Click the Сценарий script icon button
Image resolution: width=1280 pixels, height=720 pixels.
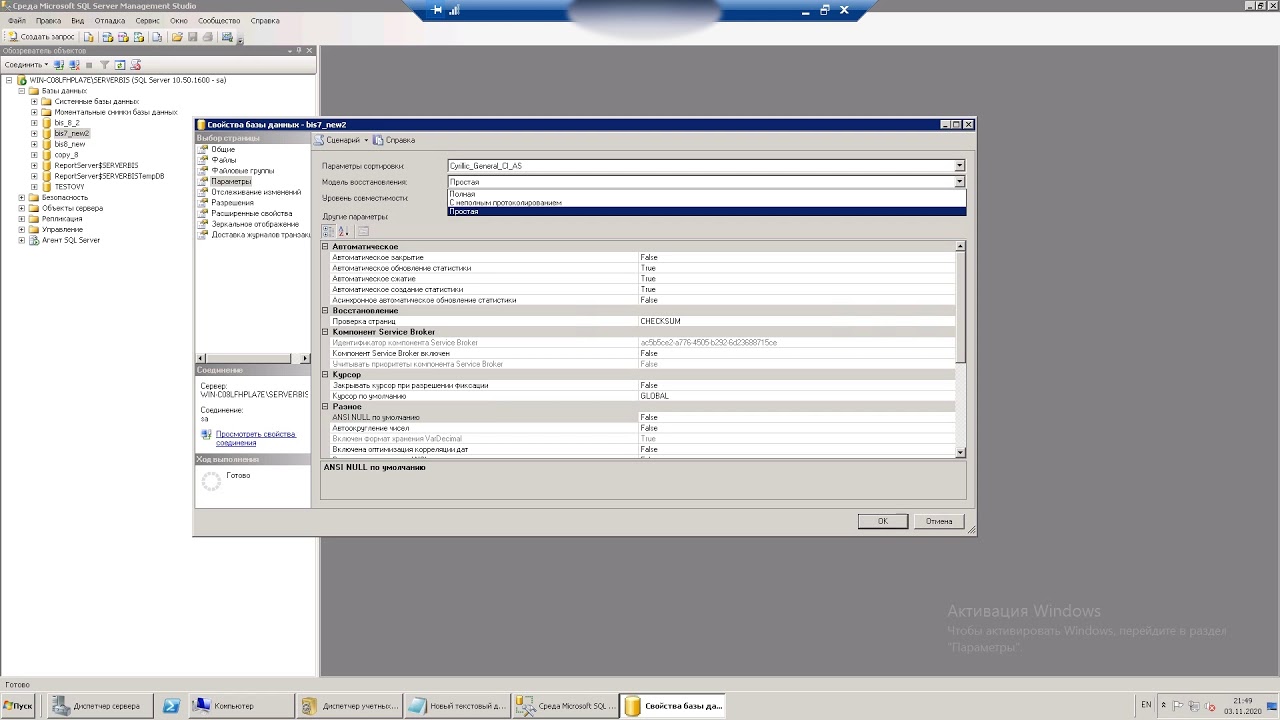click(337, 140)
